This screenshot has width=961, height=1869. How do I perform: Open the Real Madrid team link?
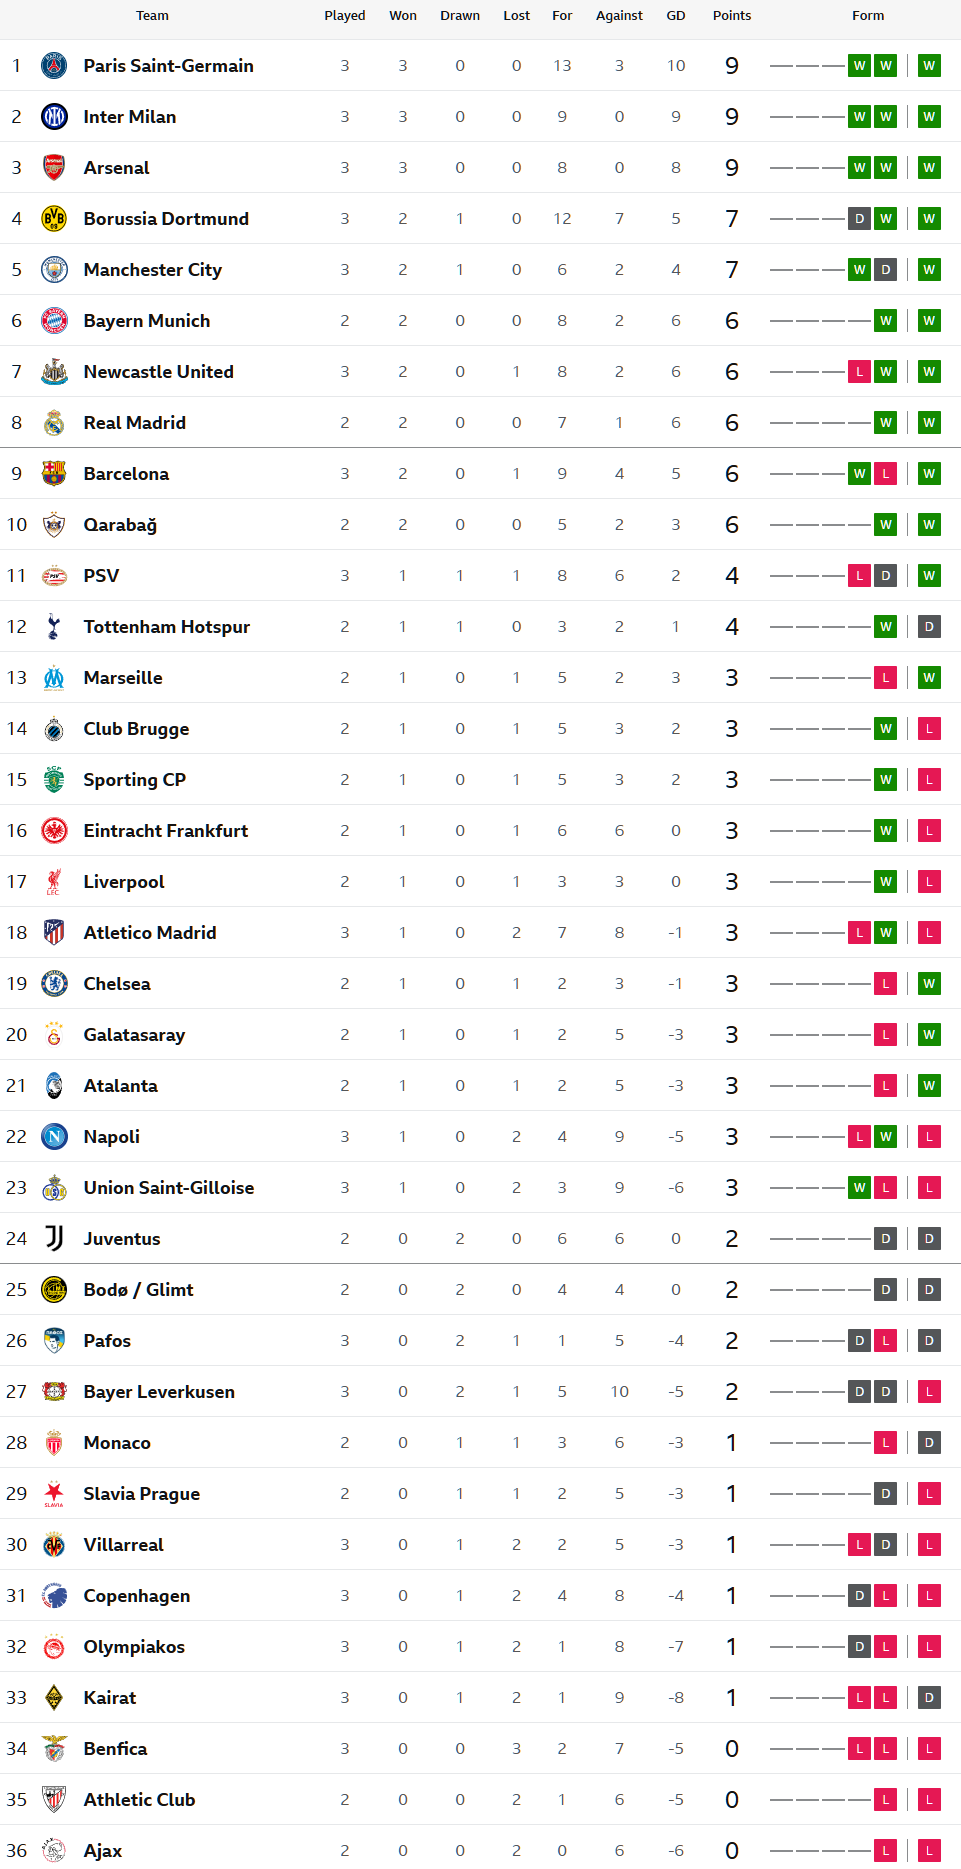coord(135,423)
